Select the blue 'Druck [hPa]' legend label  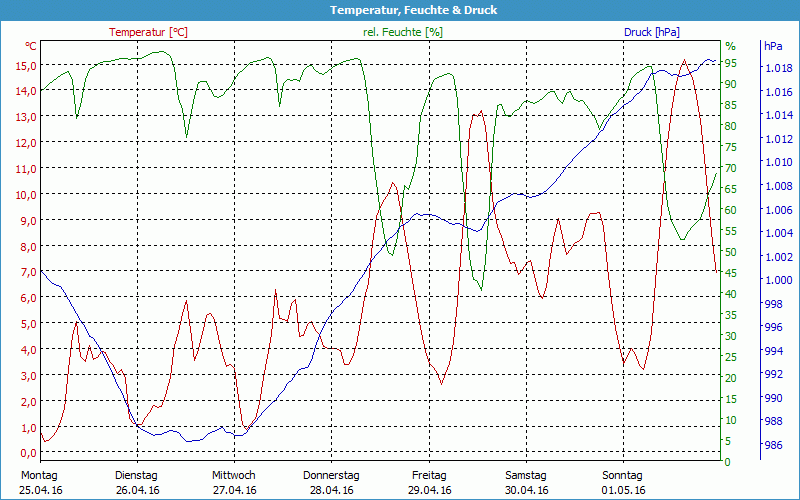tap(652, 32)
